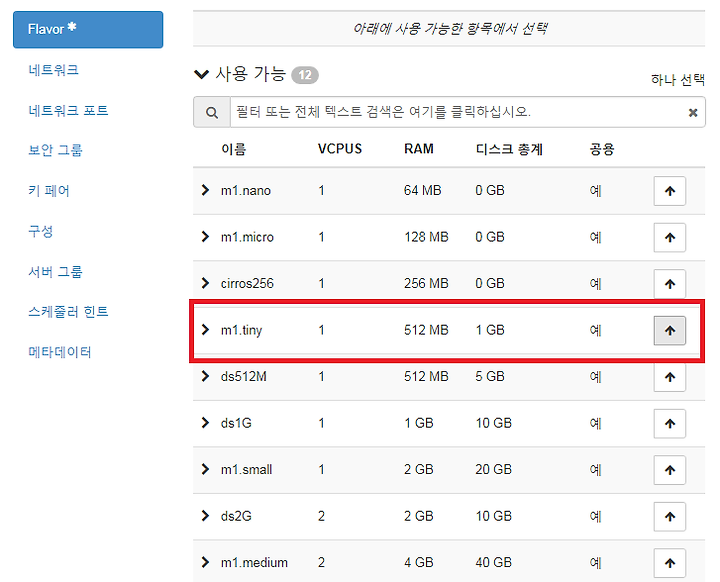Expand details of the cirros256 row
720x582 pixels.
tap(205, 283)
